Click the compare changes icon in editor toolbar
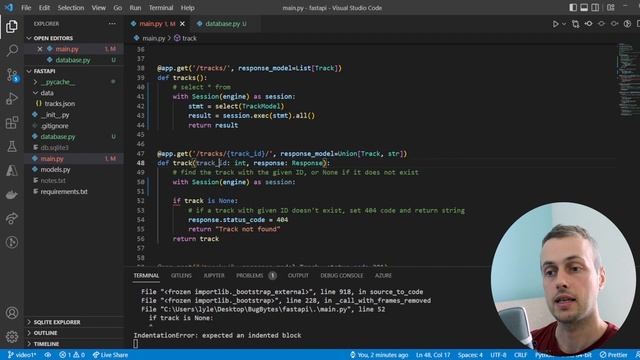Viewport: 640px width, 360px height. point(576,24)
